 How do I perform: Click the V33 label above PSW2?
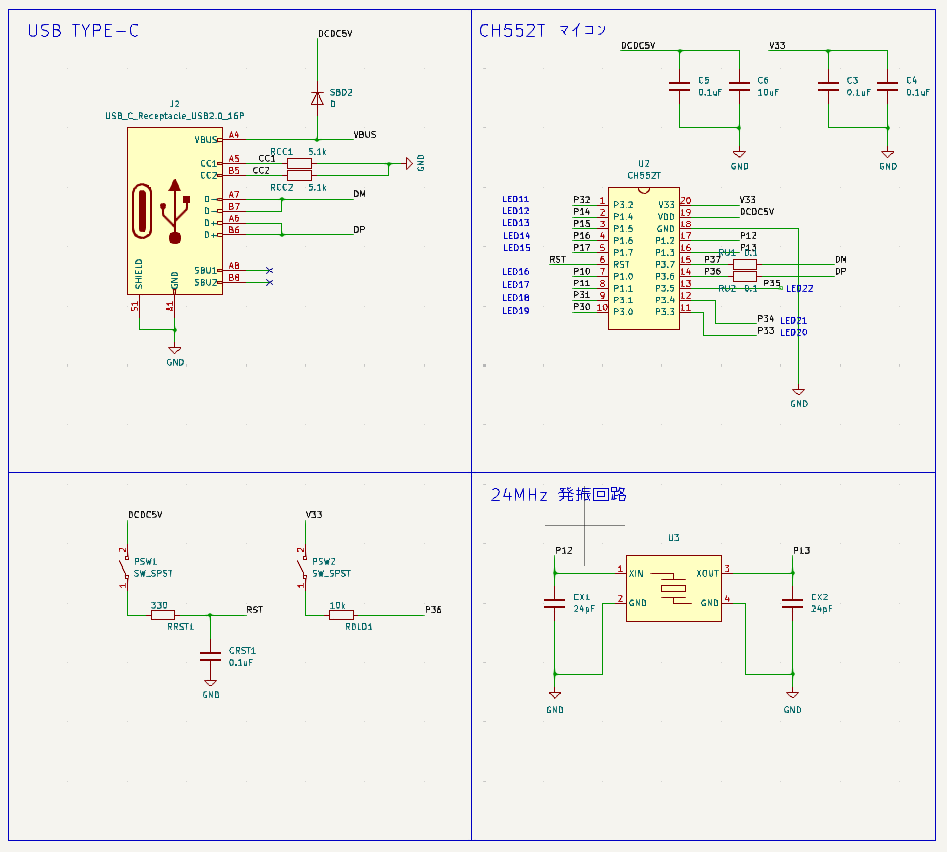(x=314, y=514)
